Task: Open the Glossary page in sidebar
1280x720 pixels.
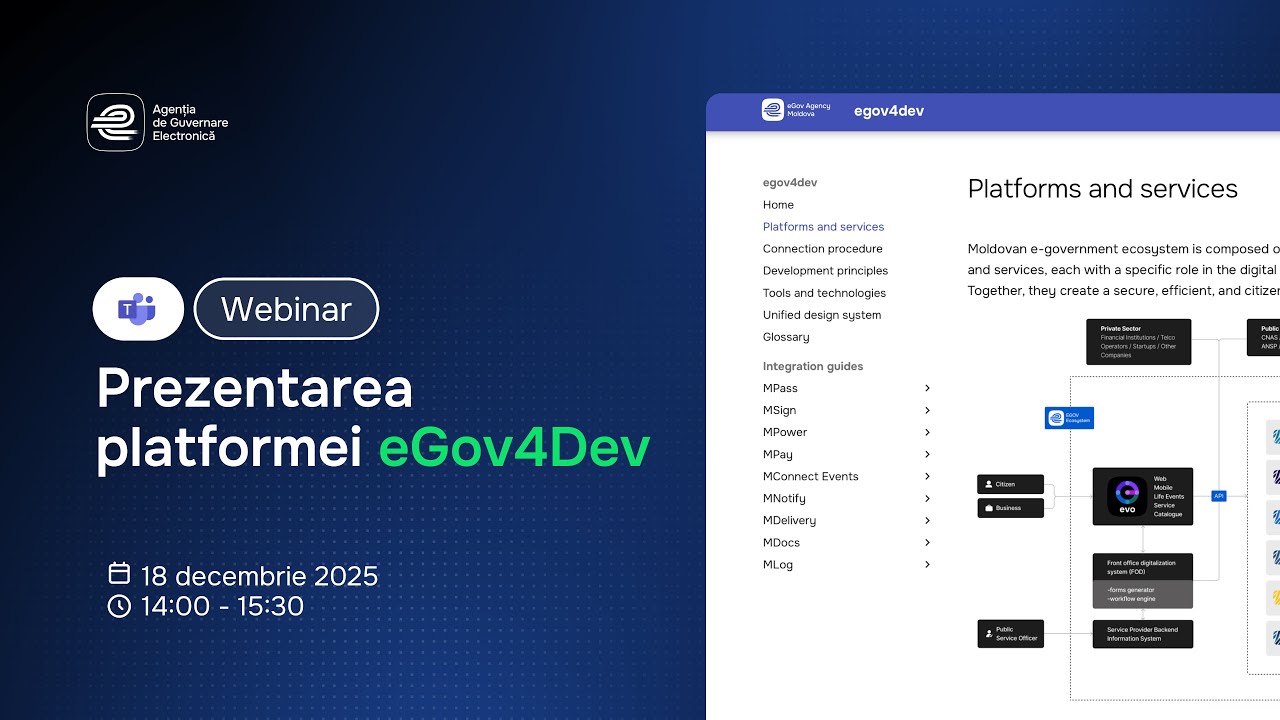Action: click(786, 337)
